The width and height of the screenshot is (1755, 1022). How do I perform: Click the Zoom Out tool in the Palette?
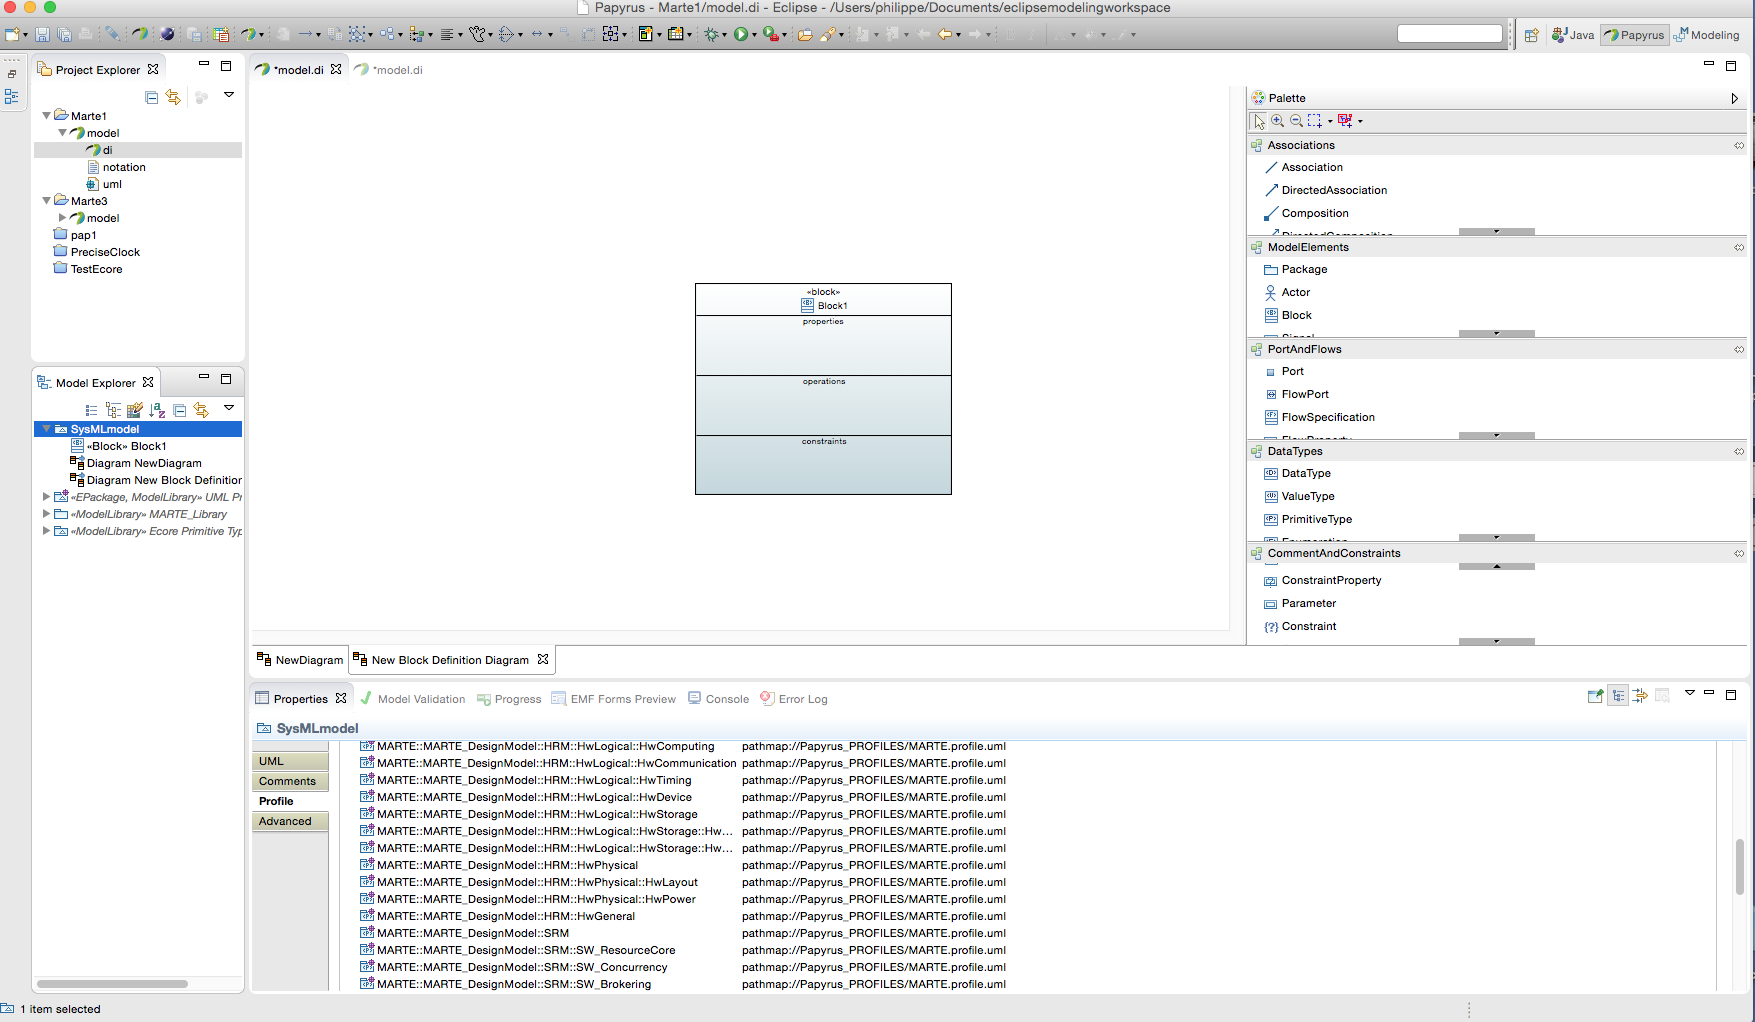pyautogui.click(x=1296, y=121)
